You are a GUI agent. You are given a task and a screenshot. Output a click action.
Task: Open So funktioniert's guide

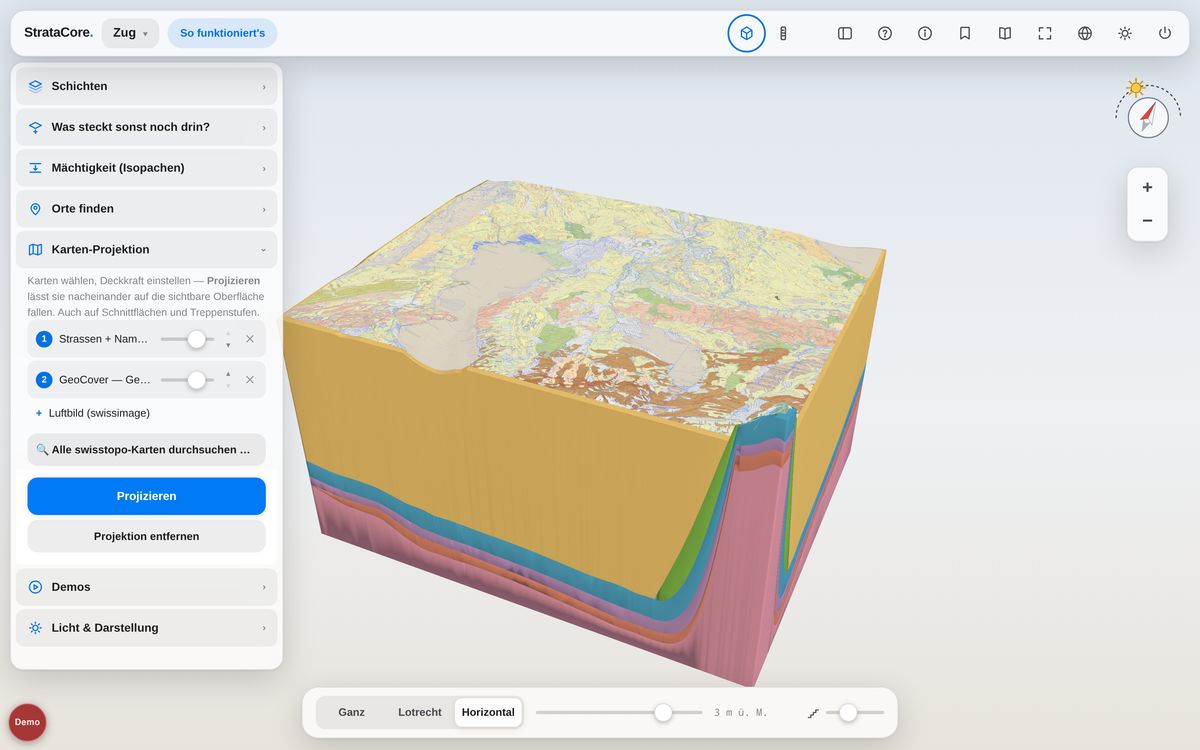222,33
